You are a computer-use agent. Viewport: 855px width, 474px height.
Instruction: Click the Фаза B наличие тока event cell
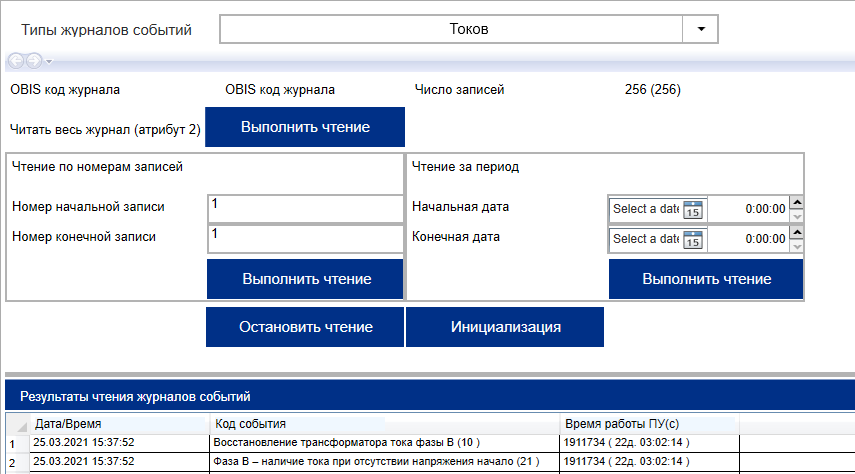point(385,462)
